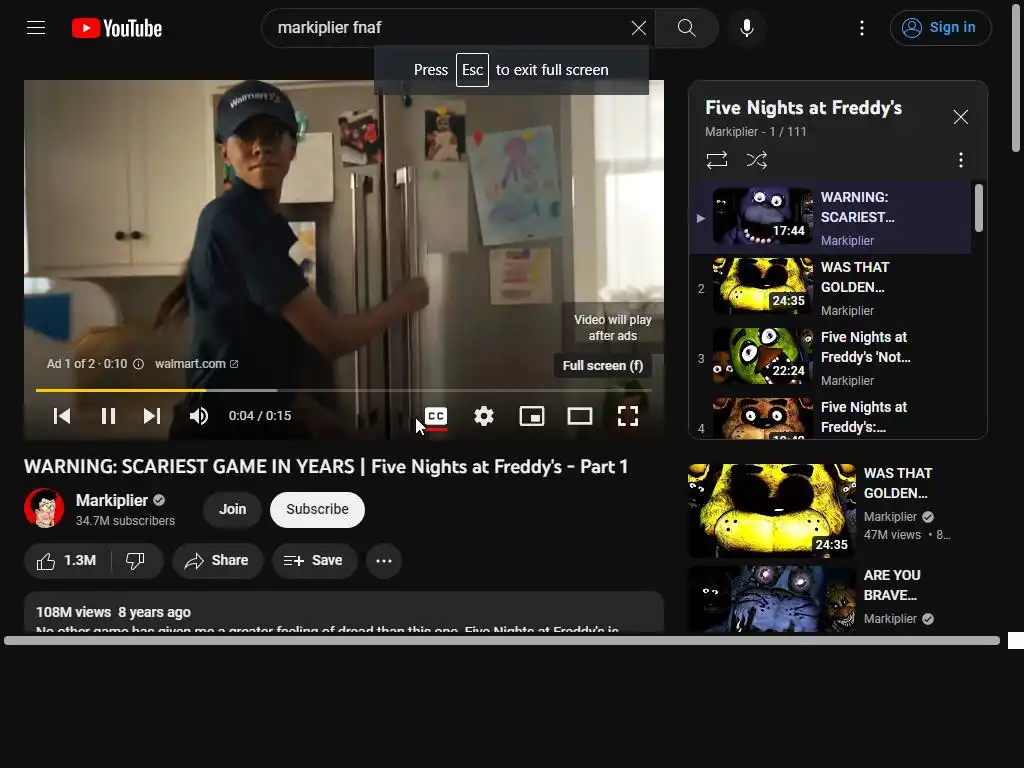Dislike this video
Screen dimensions: 1024x768
135,560
